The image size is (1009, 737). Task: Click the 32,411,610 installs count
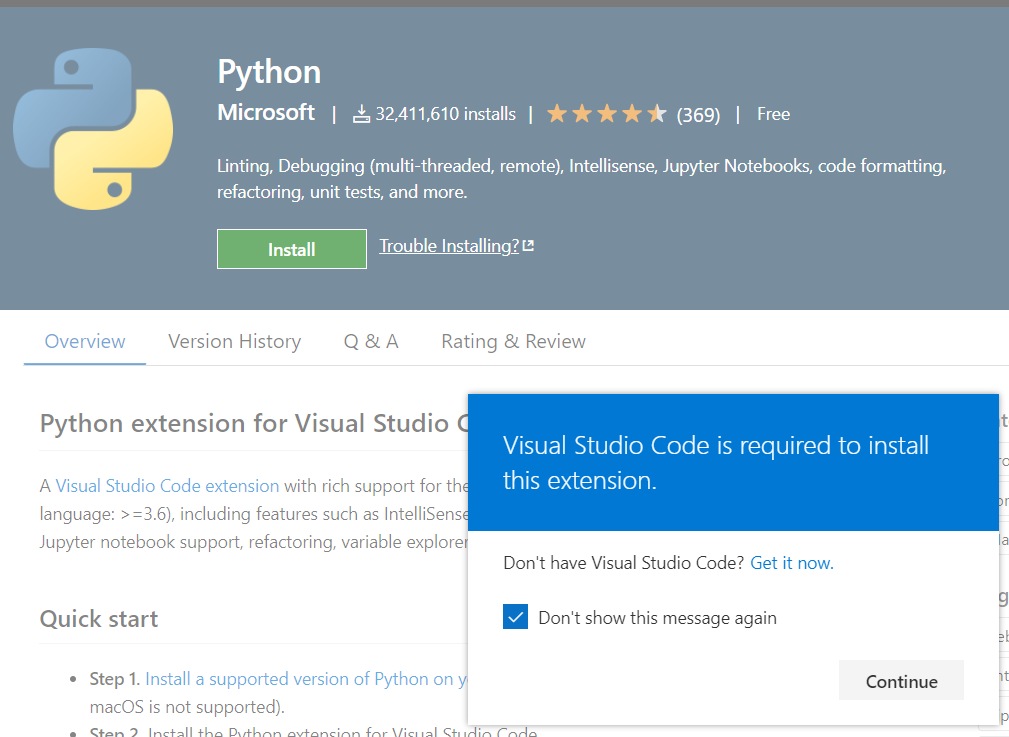tap(446, 114)
